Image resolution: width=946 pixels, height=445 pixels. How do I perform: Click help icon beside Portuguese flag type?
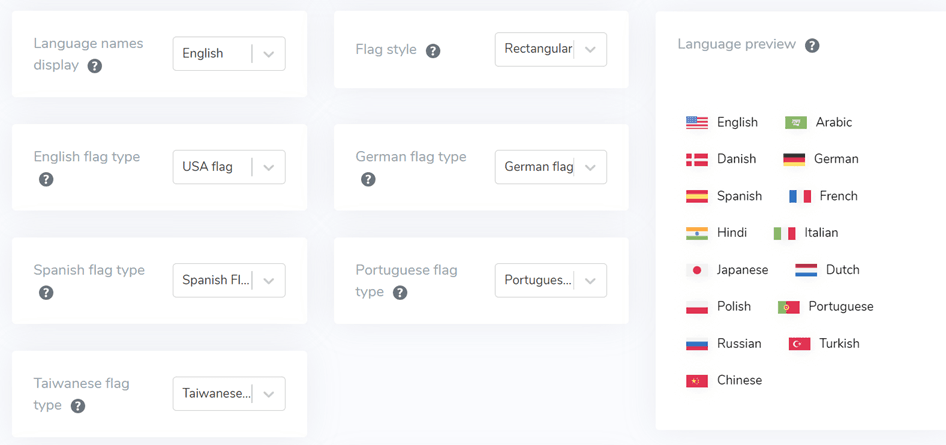pos(399,293)
